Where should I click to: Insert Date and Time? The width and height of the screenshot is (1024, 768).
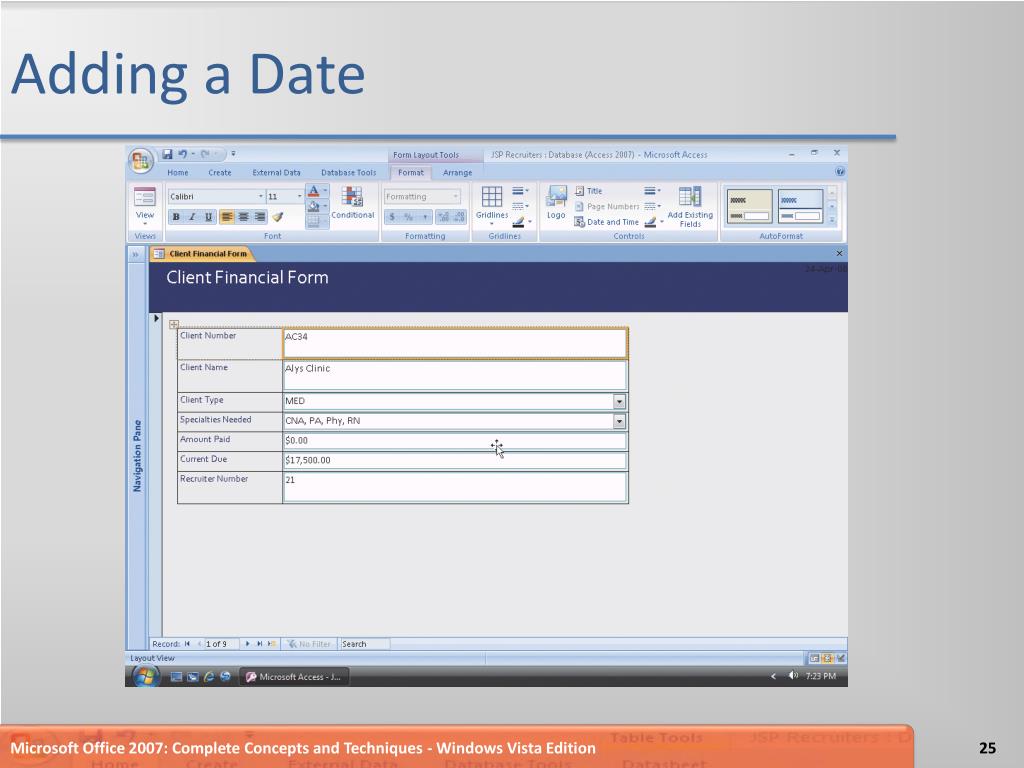pos(607,222)
